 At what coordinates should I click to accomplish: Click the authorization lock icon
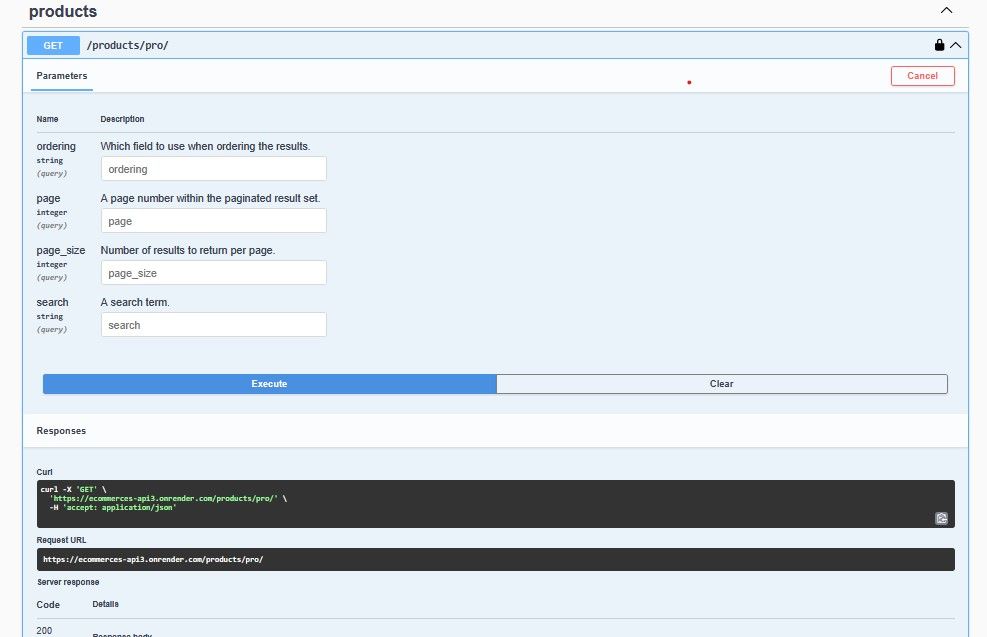(x=939, y=45)
